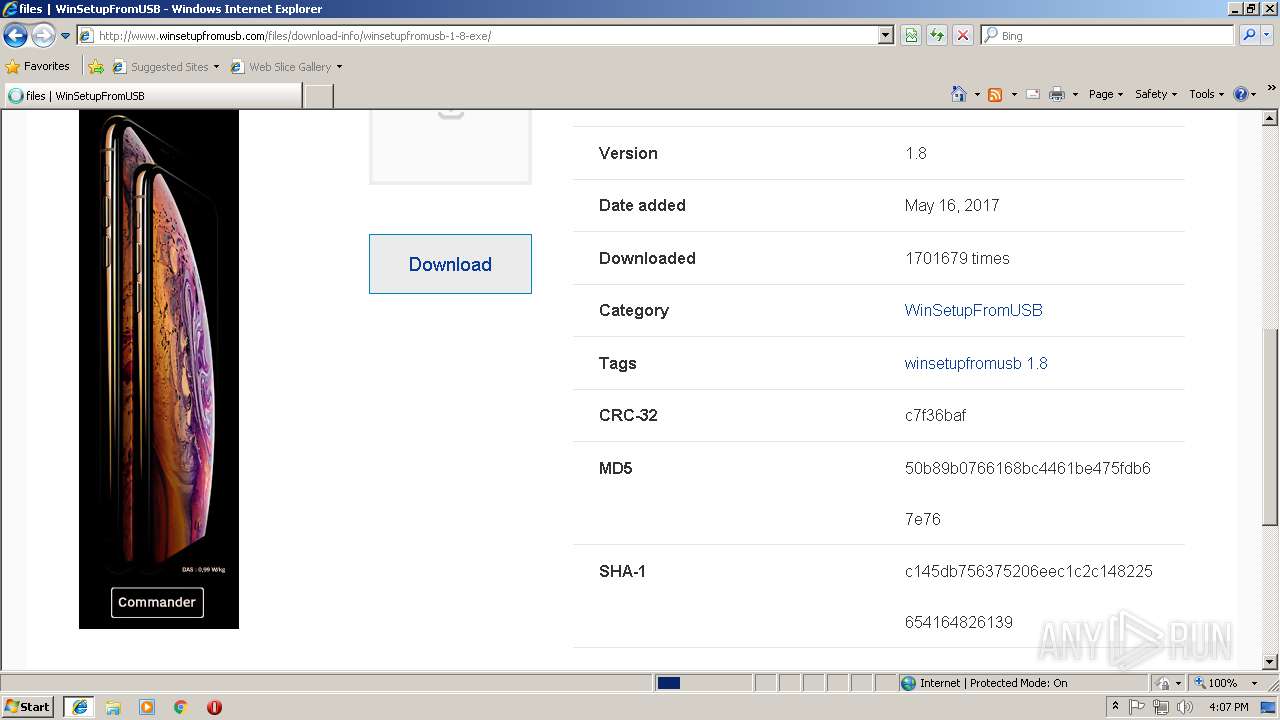Toggle the Compatibility View icon
The width and height of the screenshot is (1280, 720).
(x=911, y=36)
